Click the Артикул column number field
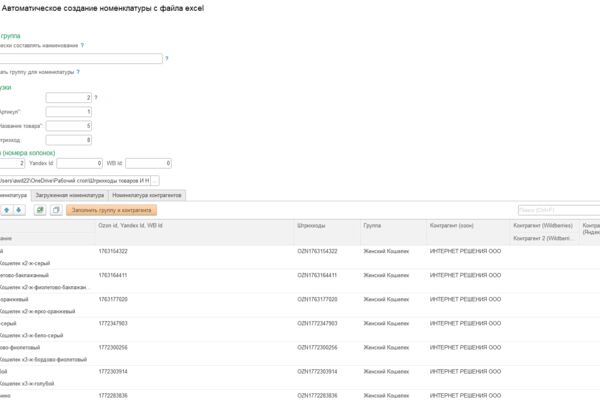Image resolution: width=600 pixels, height=400 pixels. pyautogui.click(x=69, y=112)
